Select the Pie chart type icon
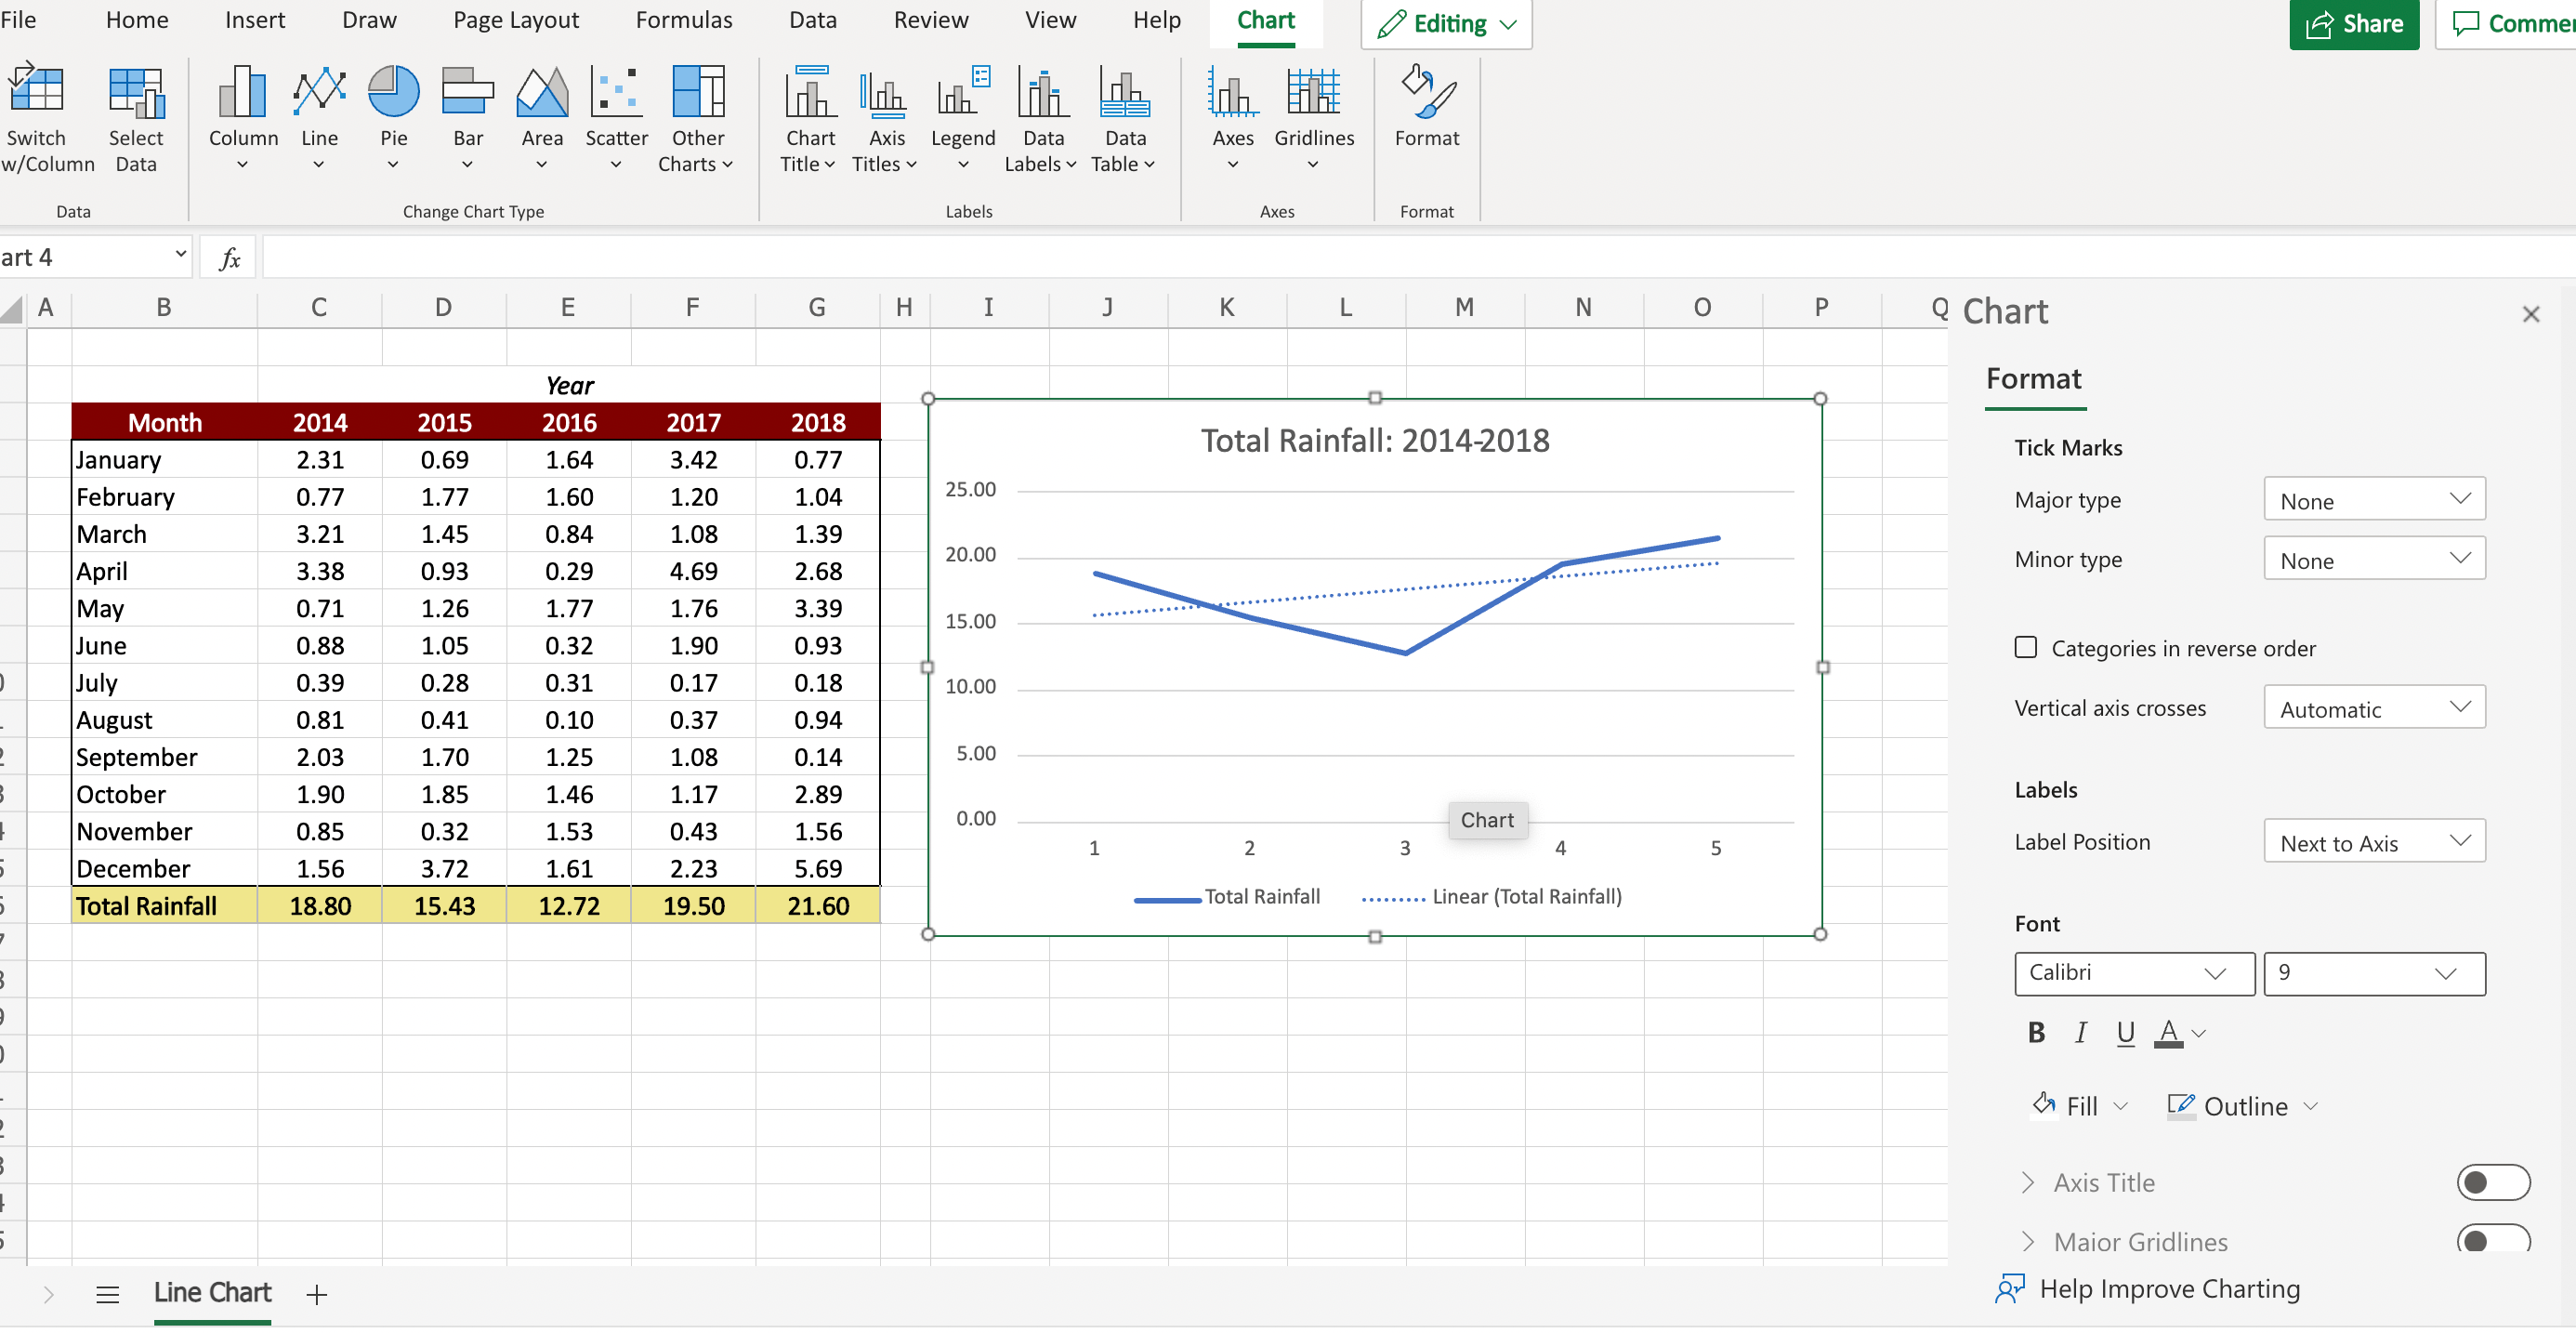Screen dimensions: 2576x1333 click(x=393, y=93)
